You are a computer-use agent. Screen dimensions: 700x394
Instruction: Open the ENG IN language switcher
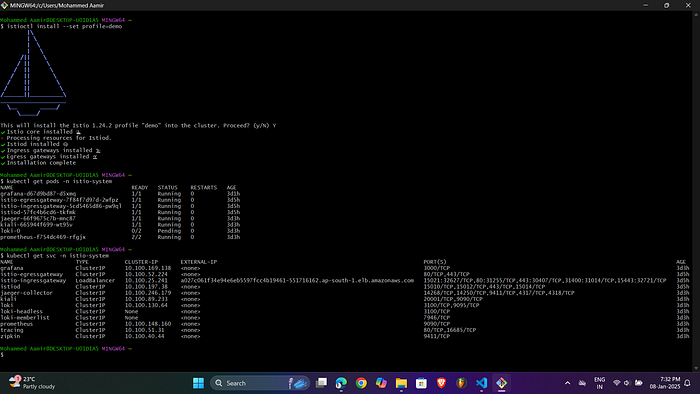click(600, 383)
